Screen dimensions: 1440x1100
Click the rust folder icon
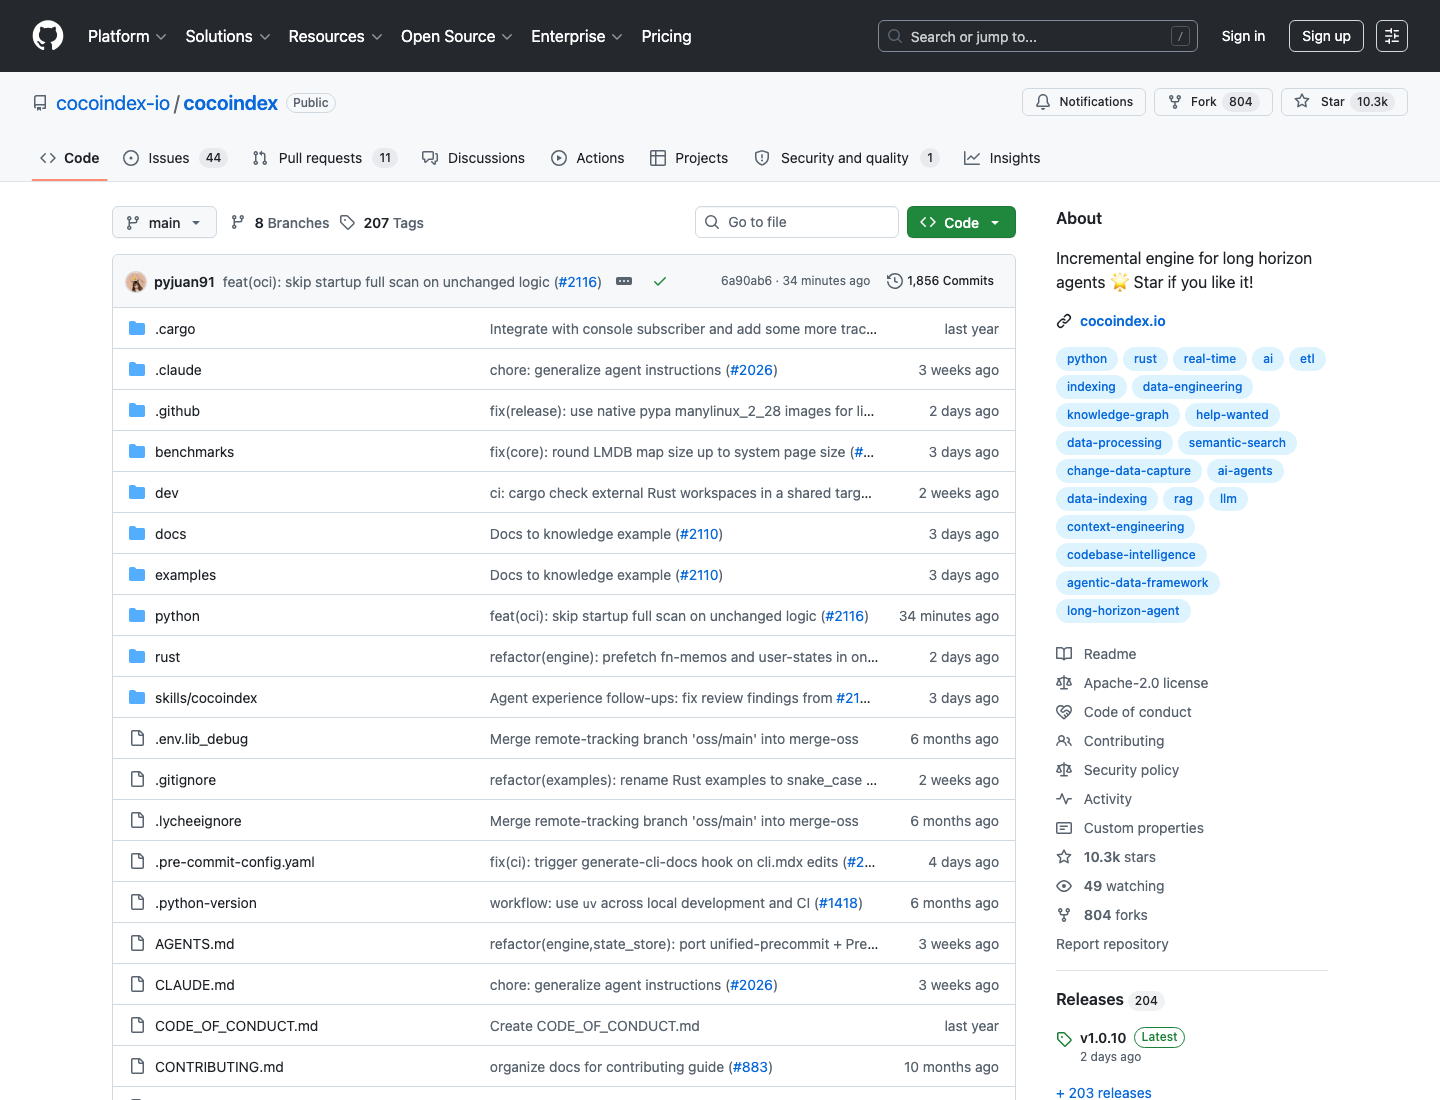tap(137, 657)
